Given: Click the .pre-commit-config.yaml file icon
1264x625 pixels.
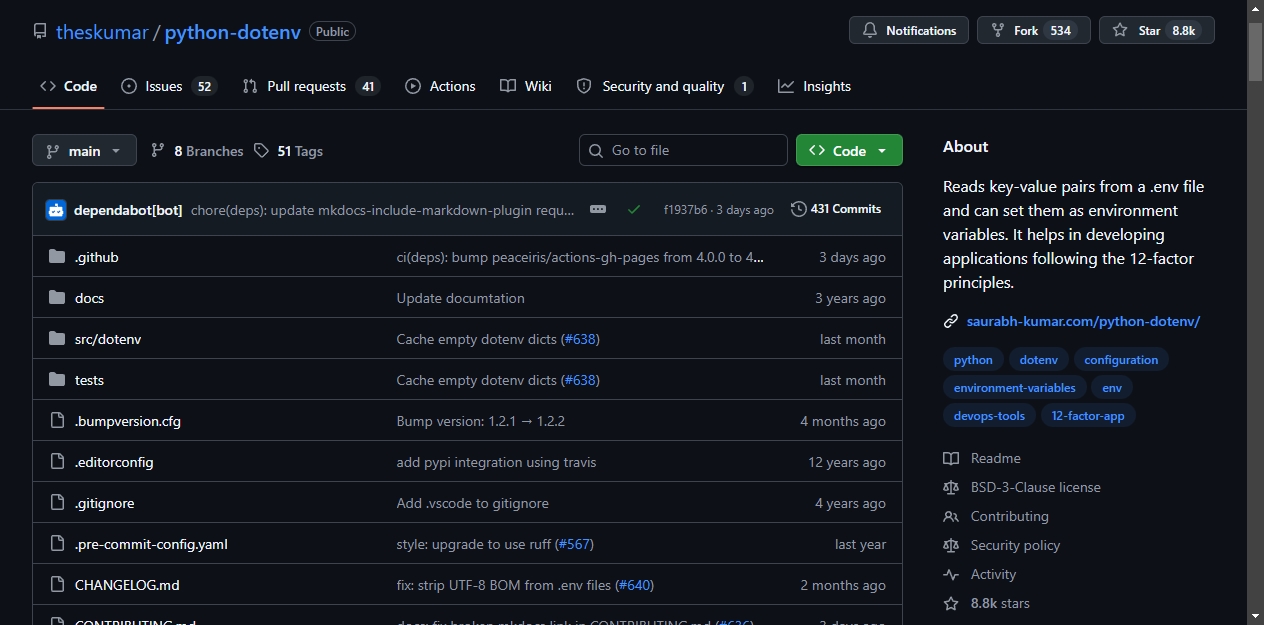Looking at the screenshot, I should tap(57, 544).
